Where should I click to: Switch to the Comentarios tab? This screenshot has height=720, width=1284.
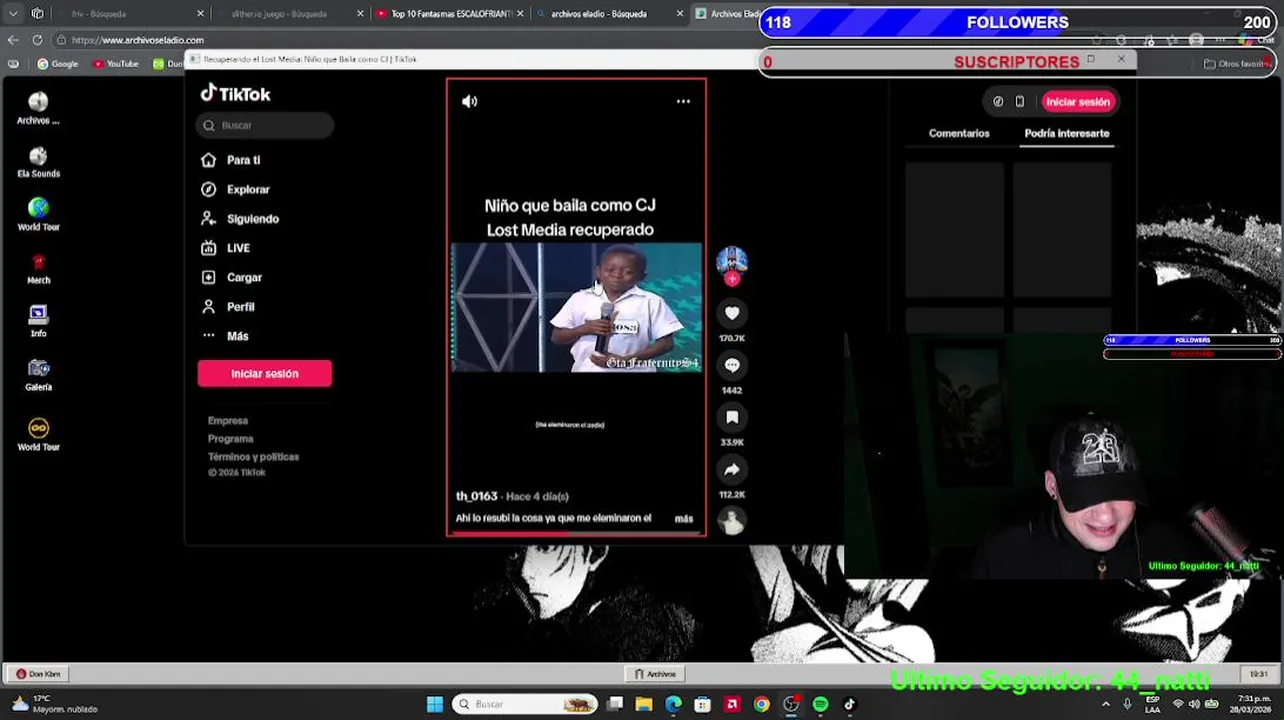[x=959, y=133]
